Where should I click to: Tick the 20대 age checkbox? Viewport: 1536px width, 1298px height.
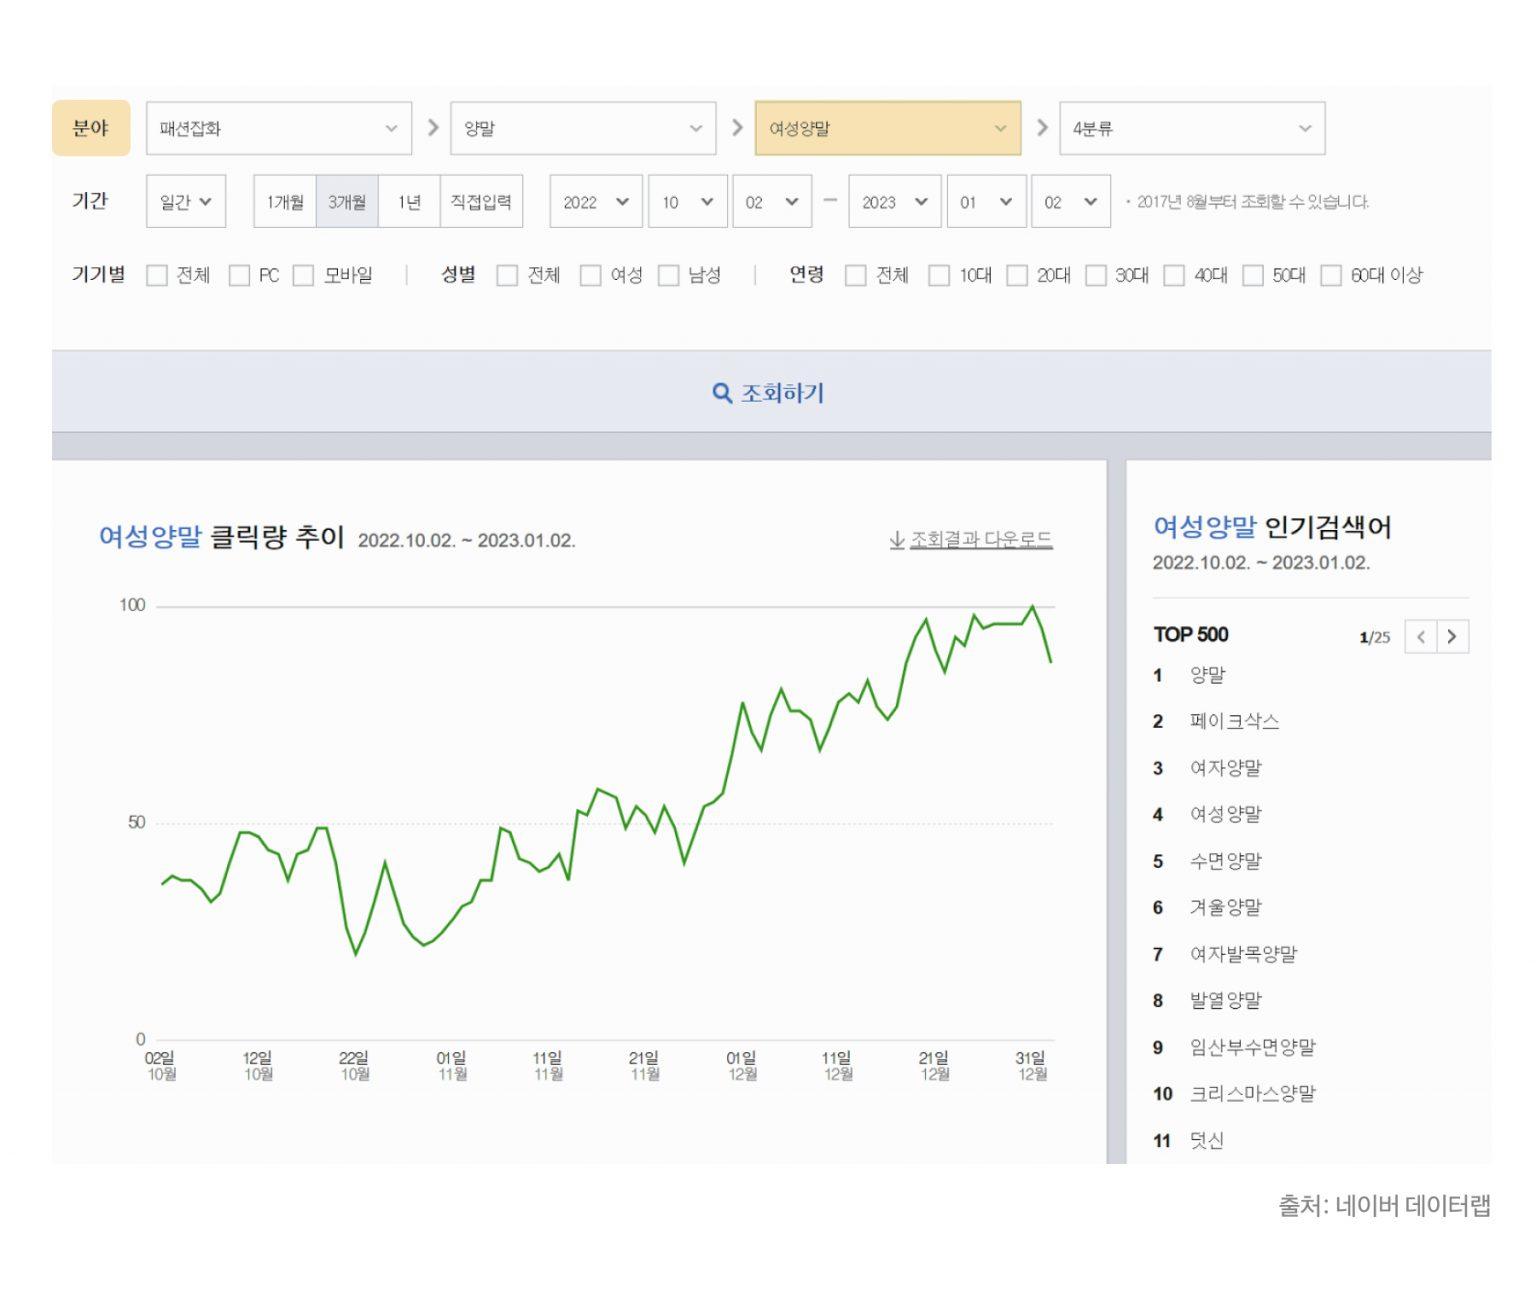1017,275
